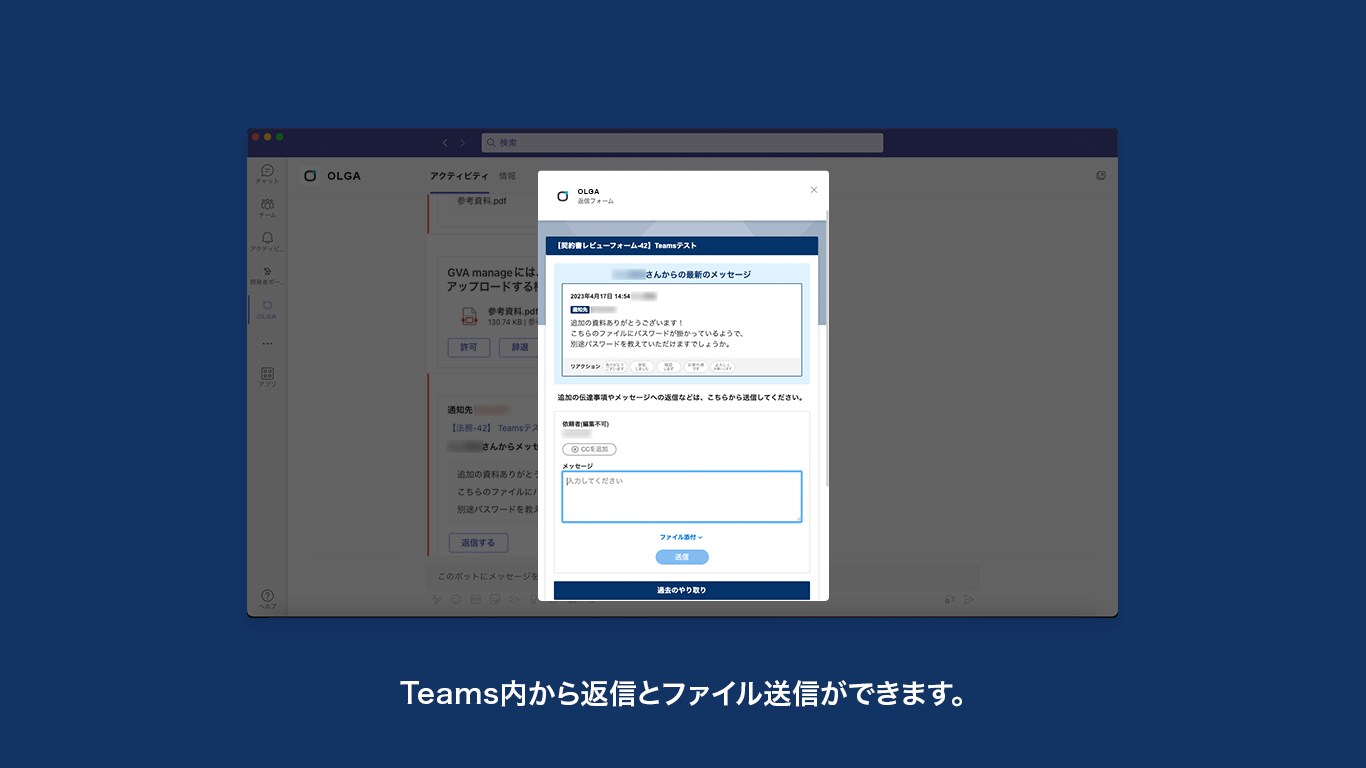Switch to the 情報 tab
1366x768 pixels.
coord(508,176)
